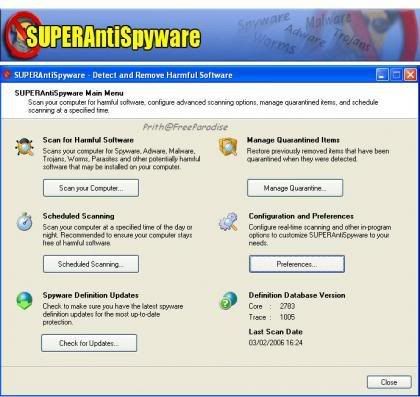Open the Manage Quarantine button
420x397 pixels.
pyautogui.click(x=295, y=188)
